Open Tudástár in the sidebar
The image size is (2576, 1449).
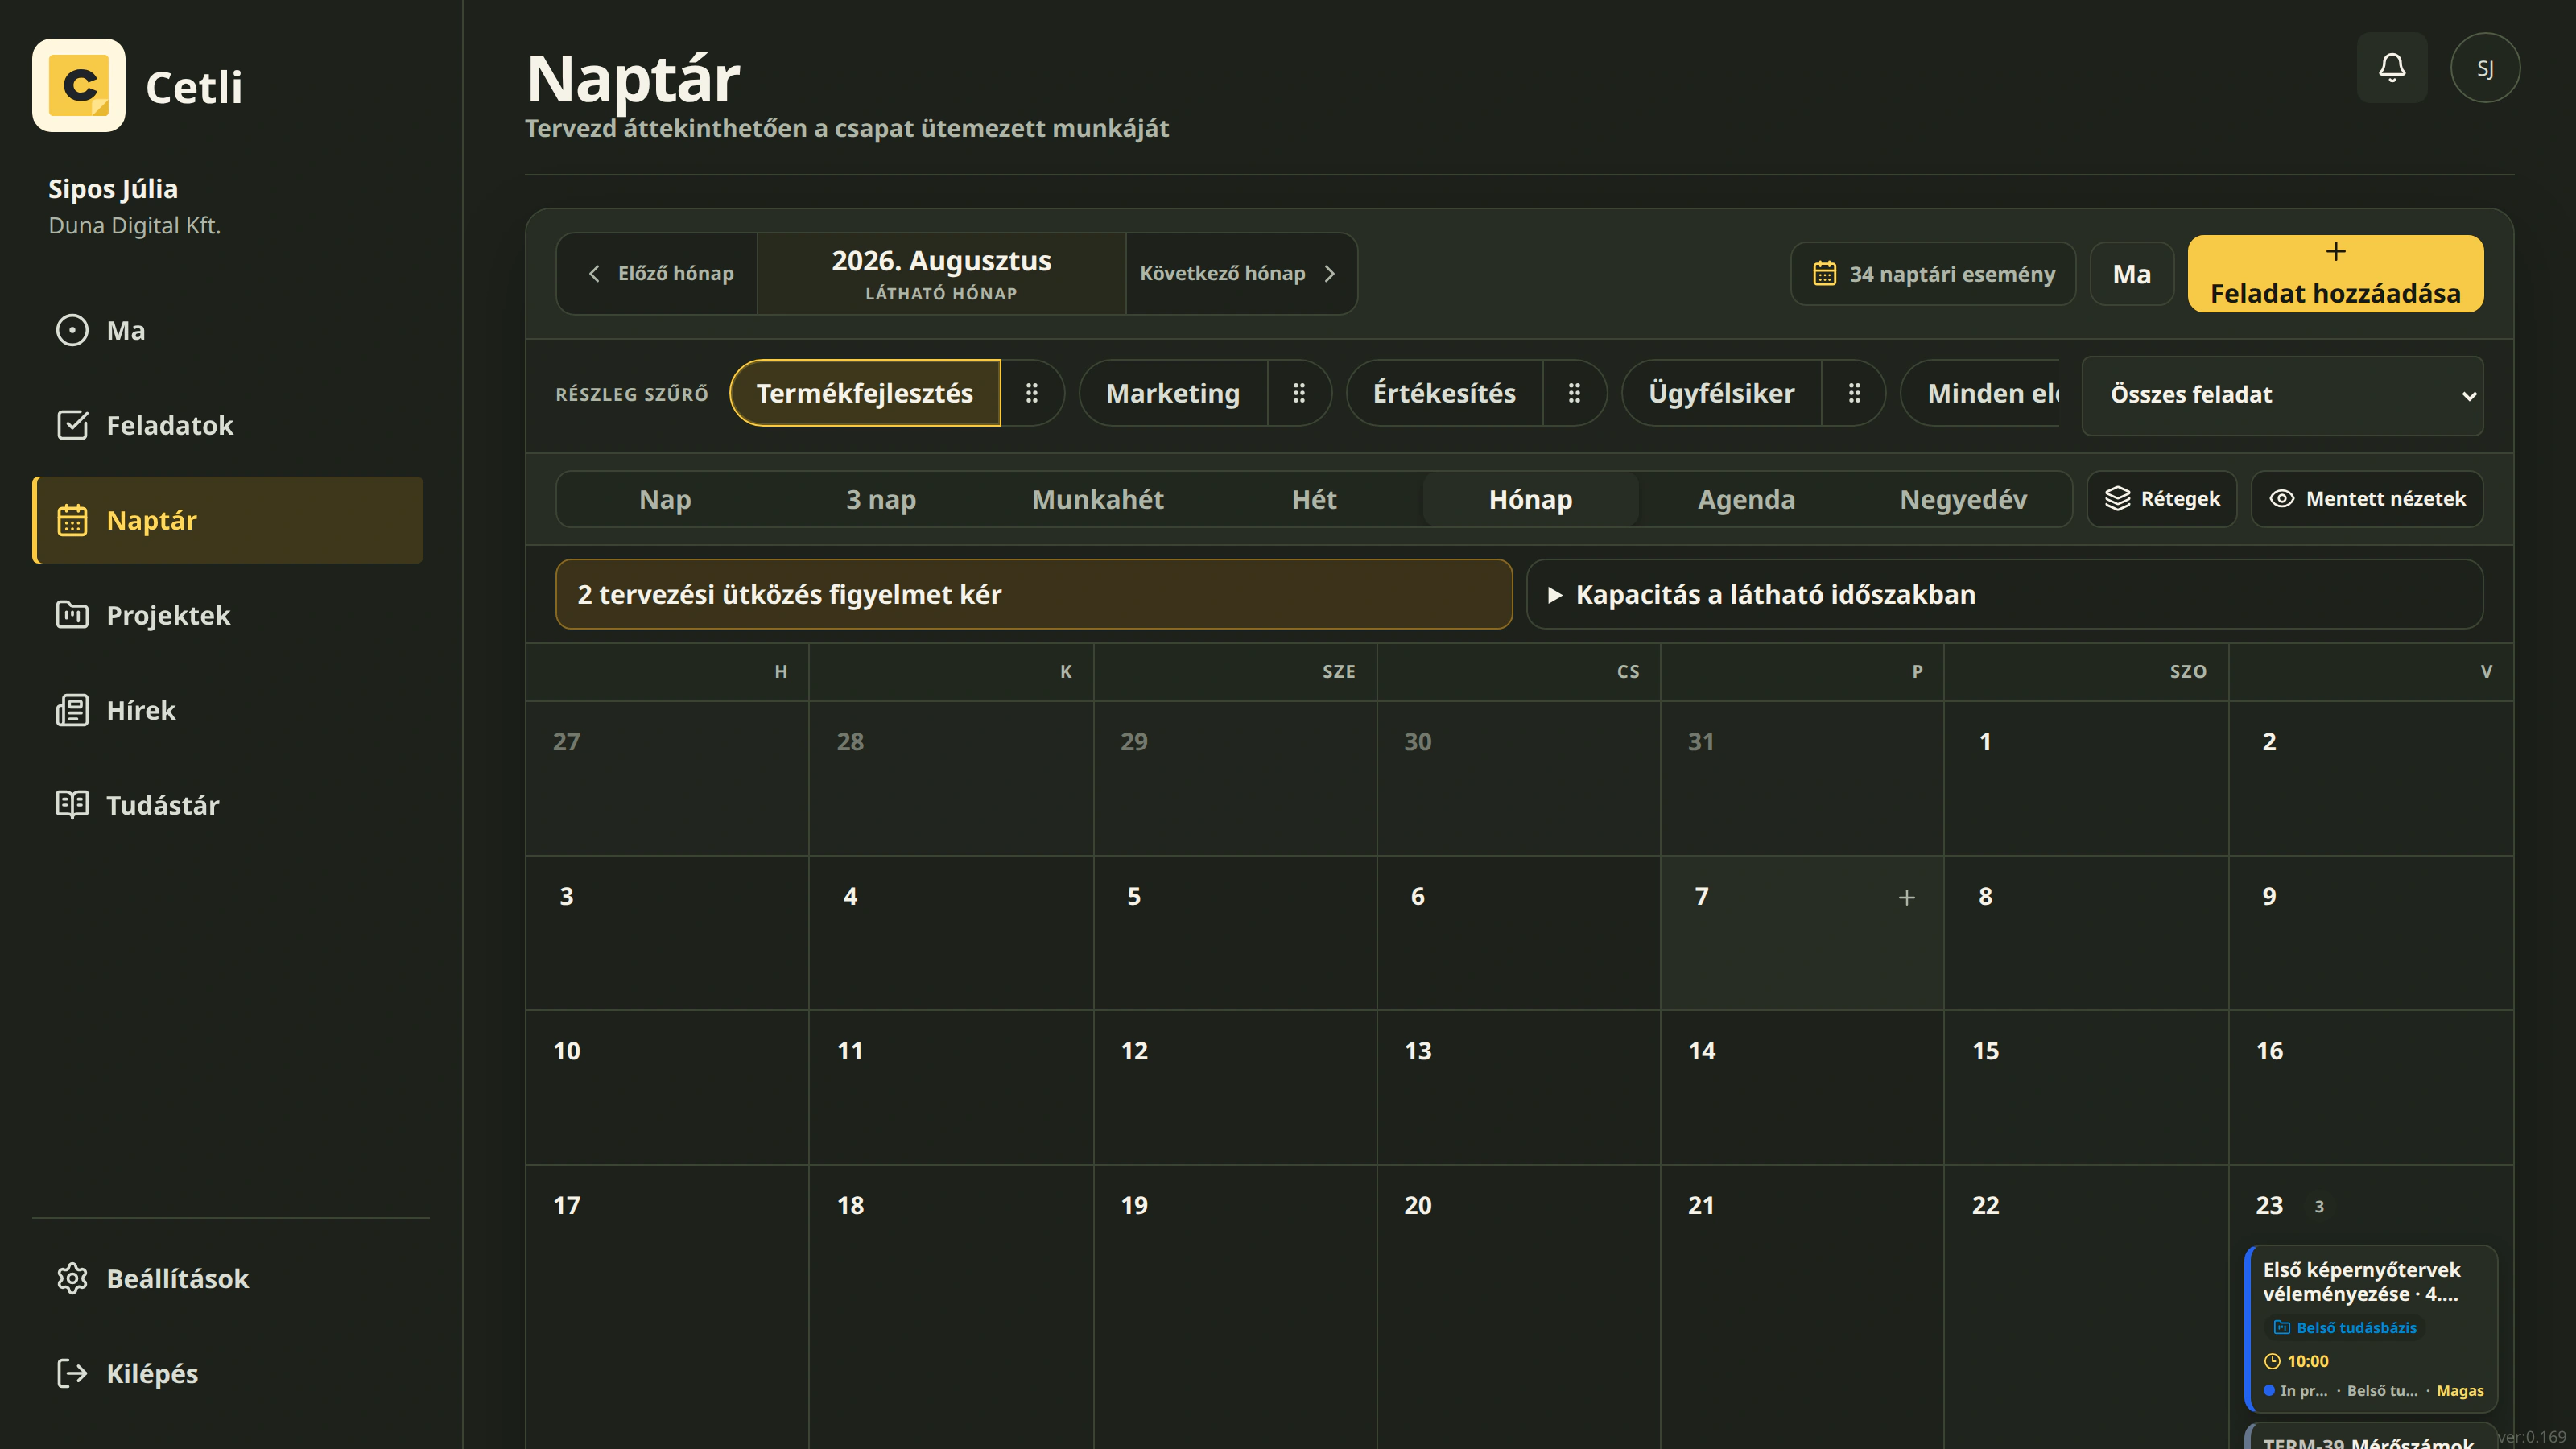point(228,805)
